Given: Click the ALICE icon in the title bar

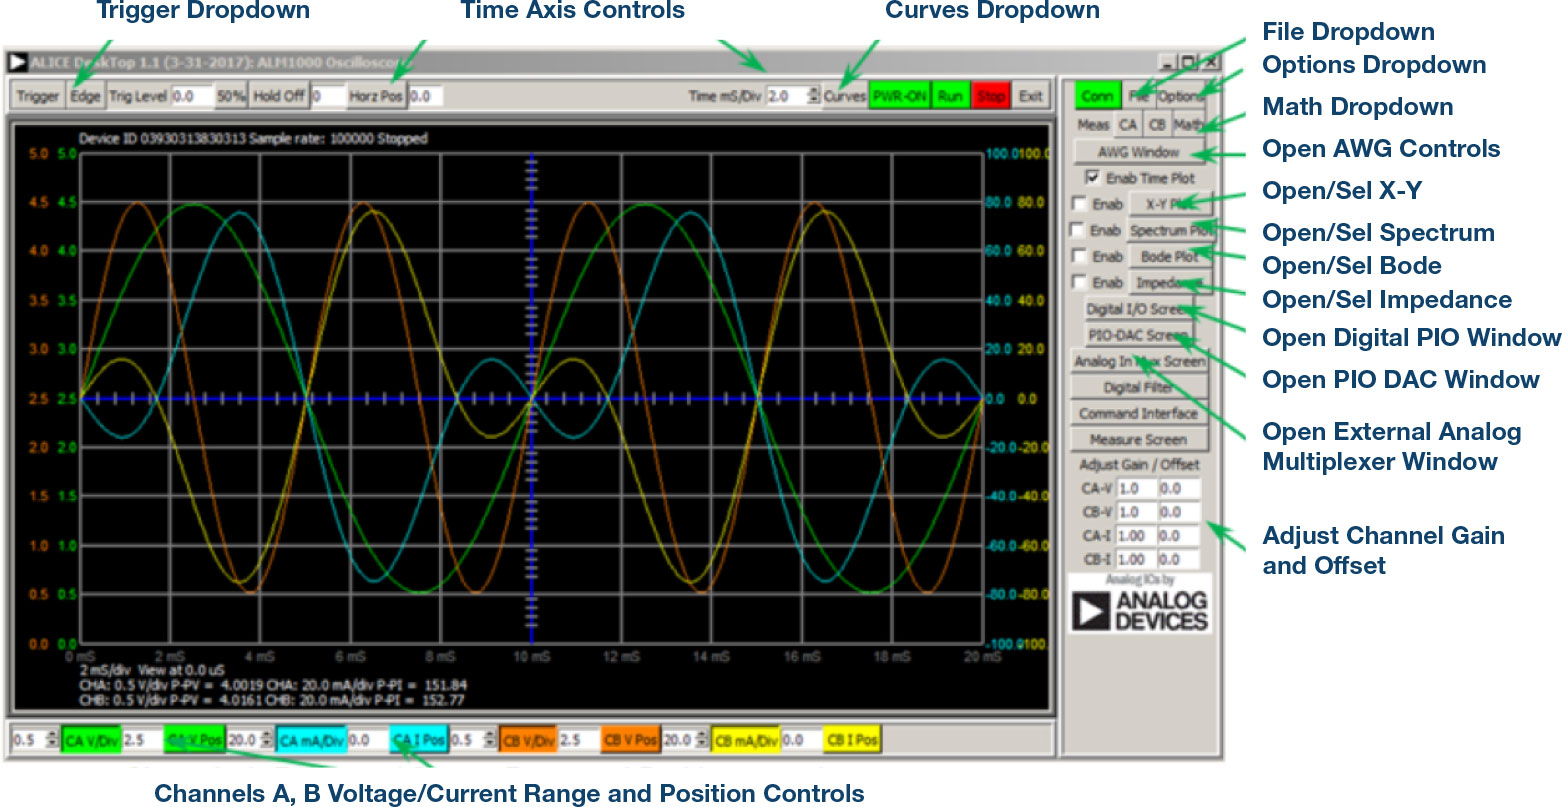Looking at the screenshot, I should pyautogui.click(x=20, y=62).
